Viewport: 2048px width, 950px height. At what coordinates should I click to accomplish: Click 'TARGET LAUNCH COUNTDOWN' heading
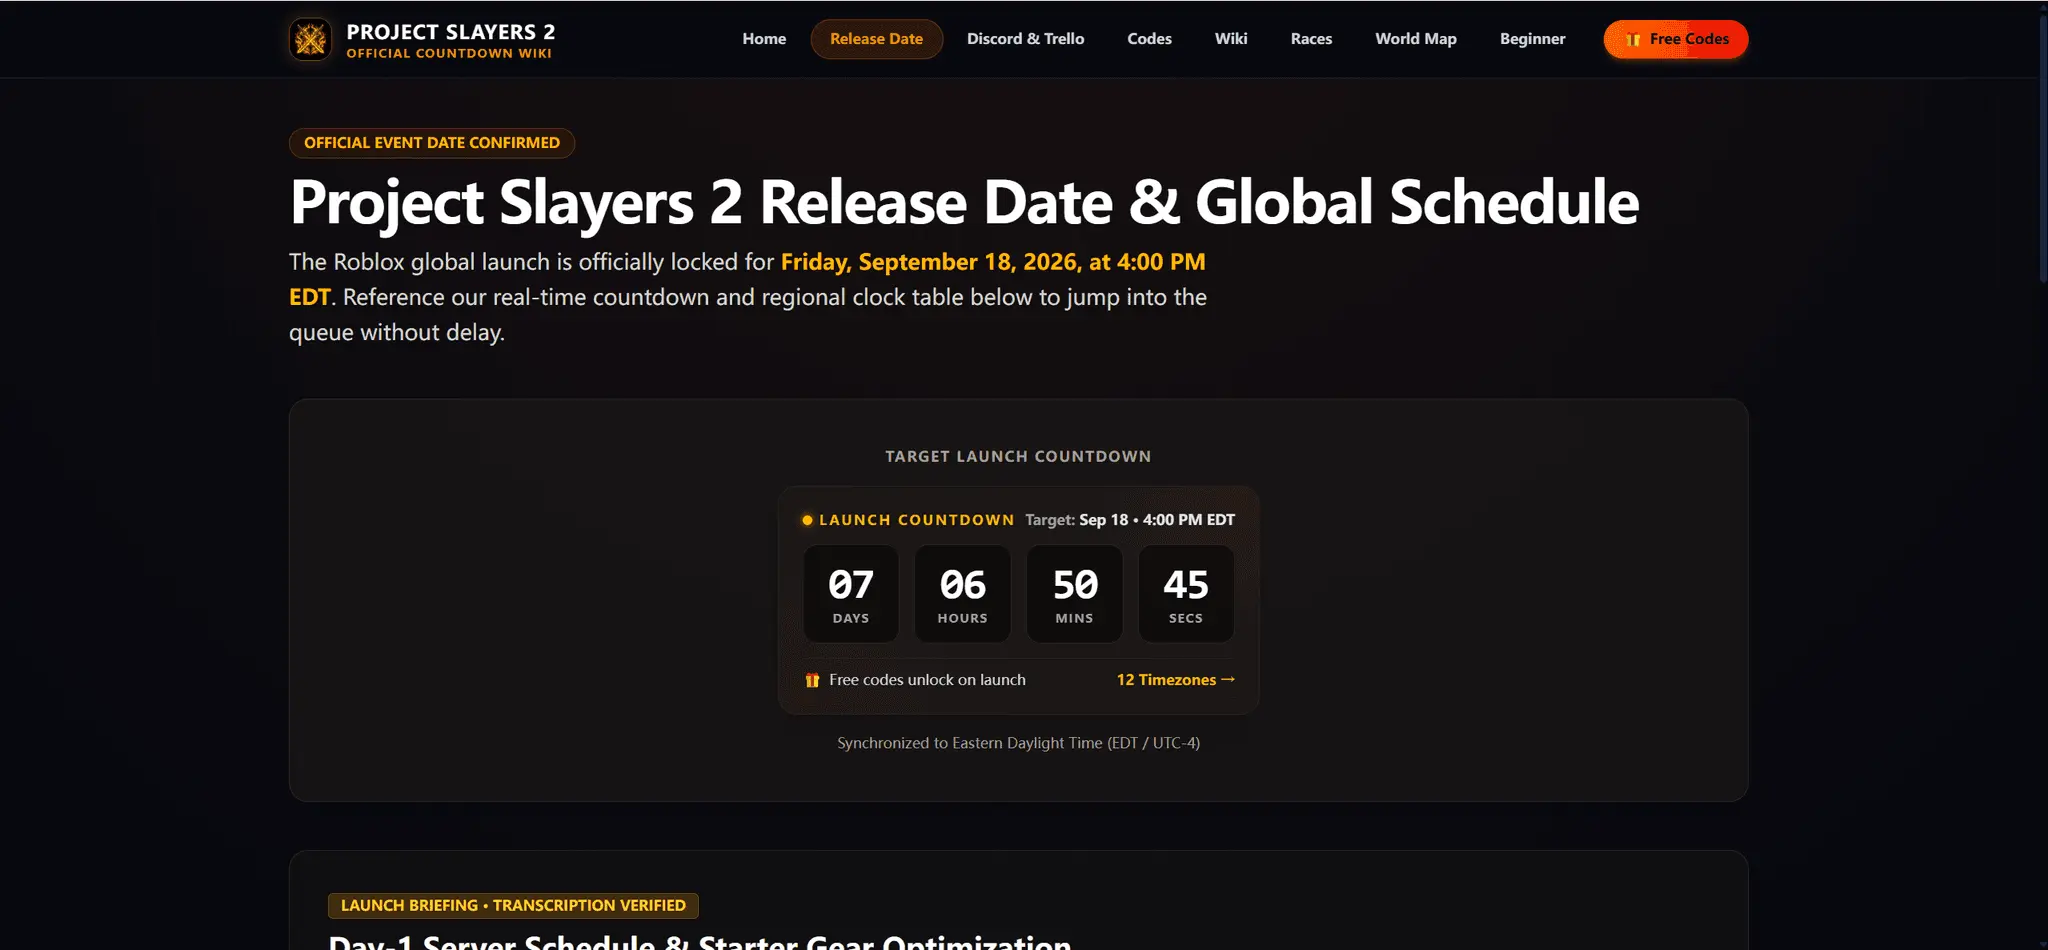(1018, 457)
